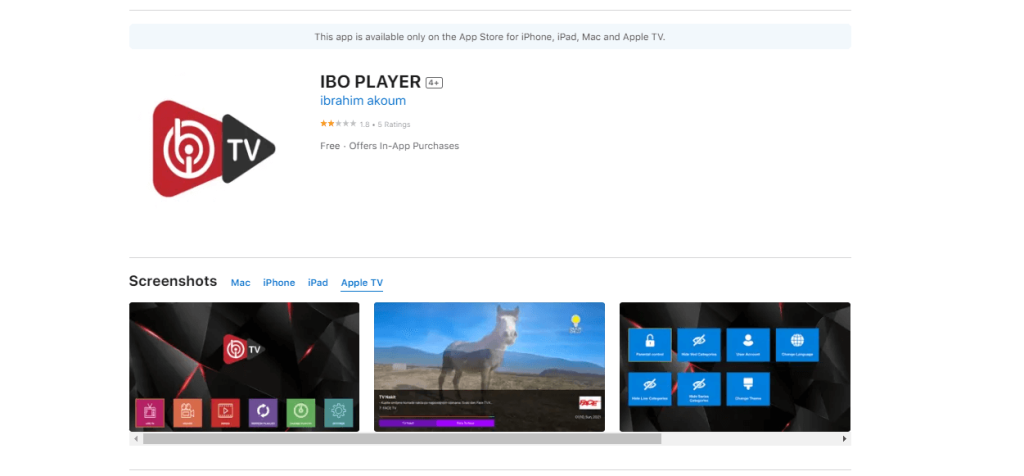Switch to the Mac screenshots tab
The width and height of the screenshot is (1024, 476).
(240, 283)
